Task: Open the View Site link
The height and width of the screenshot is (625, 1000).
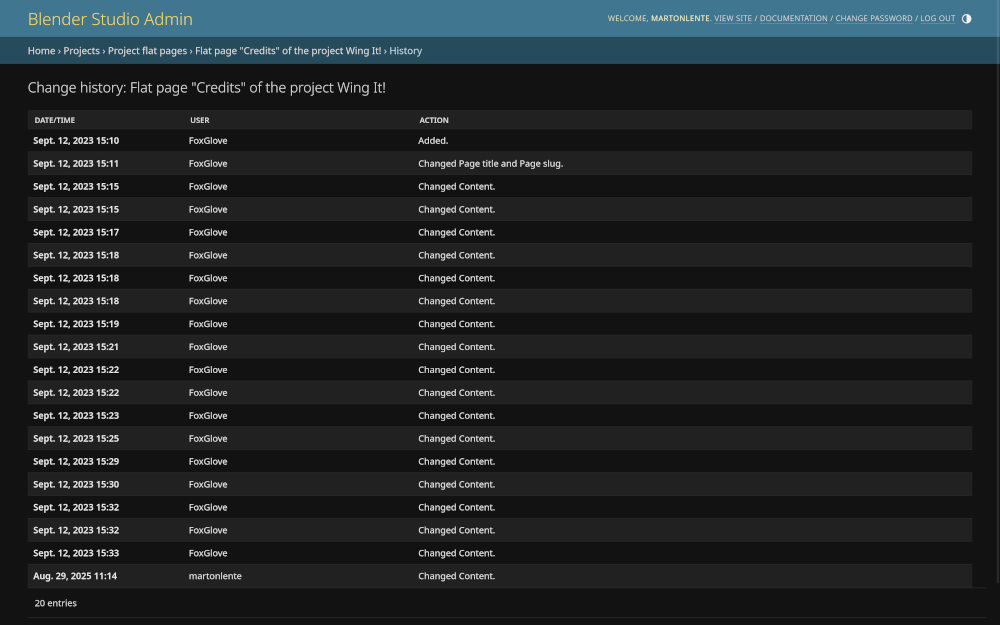Action: tap(733, 19)
